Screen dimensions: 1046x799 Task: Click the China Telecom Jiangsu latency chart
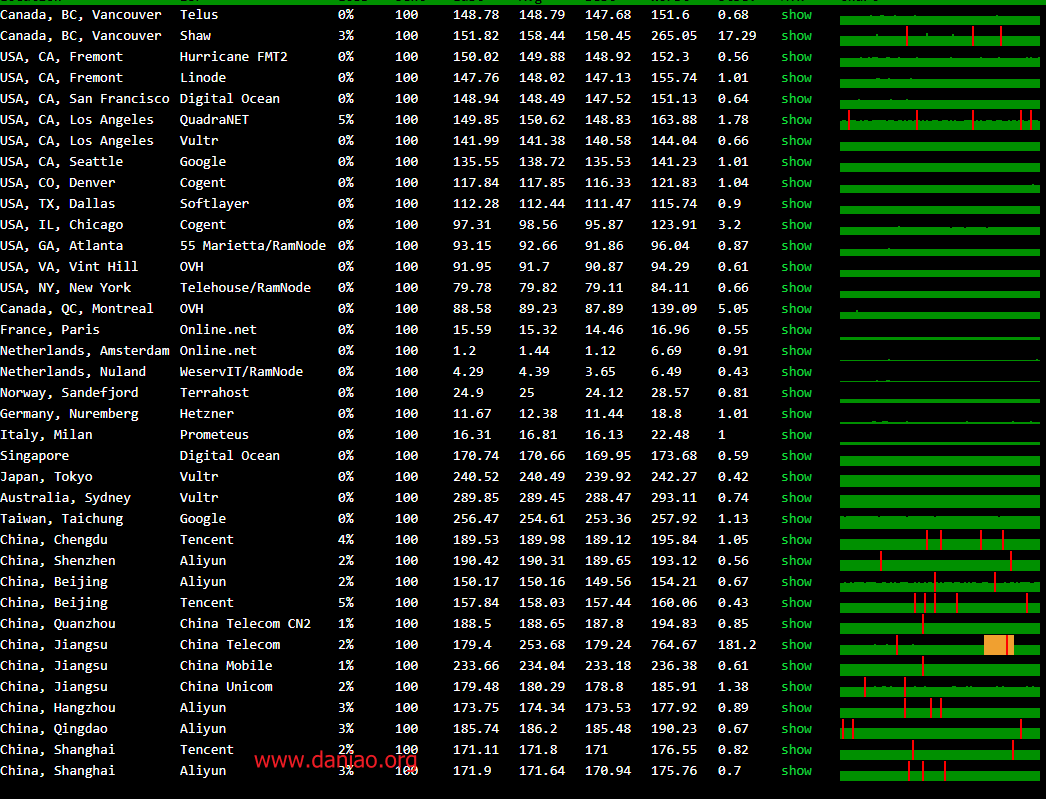pos(939,645)
